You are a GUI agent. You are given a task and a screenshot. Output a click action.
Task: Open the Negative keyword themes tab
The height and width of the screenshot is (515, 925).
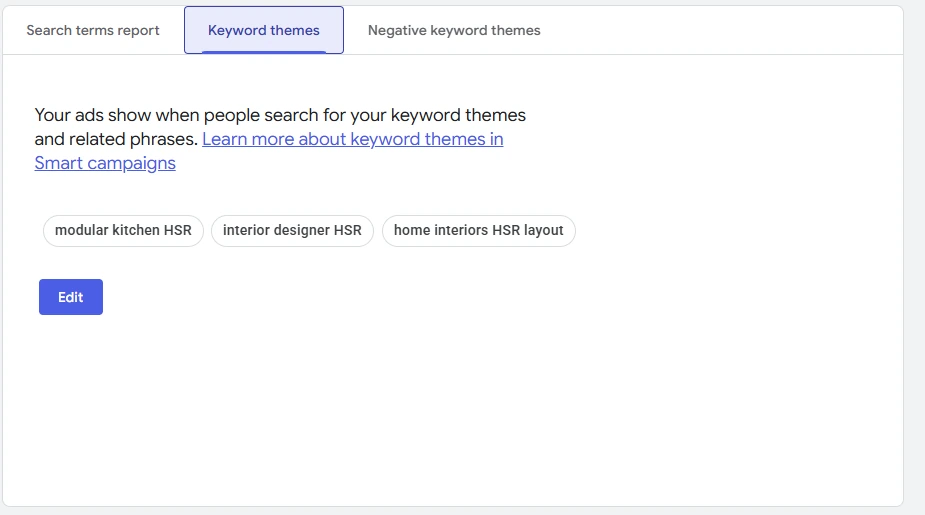point(454,30)
